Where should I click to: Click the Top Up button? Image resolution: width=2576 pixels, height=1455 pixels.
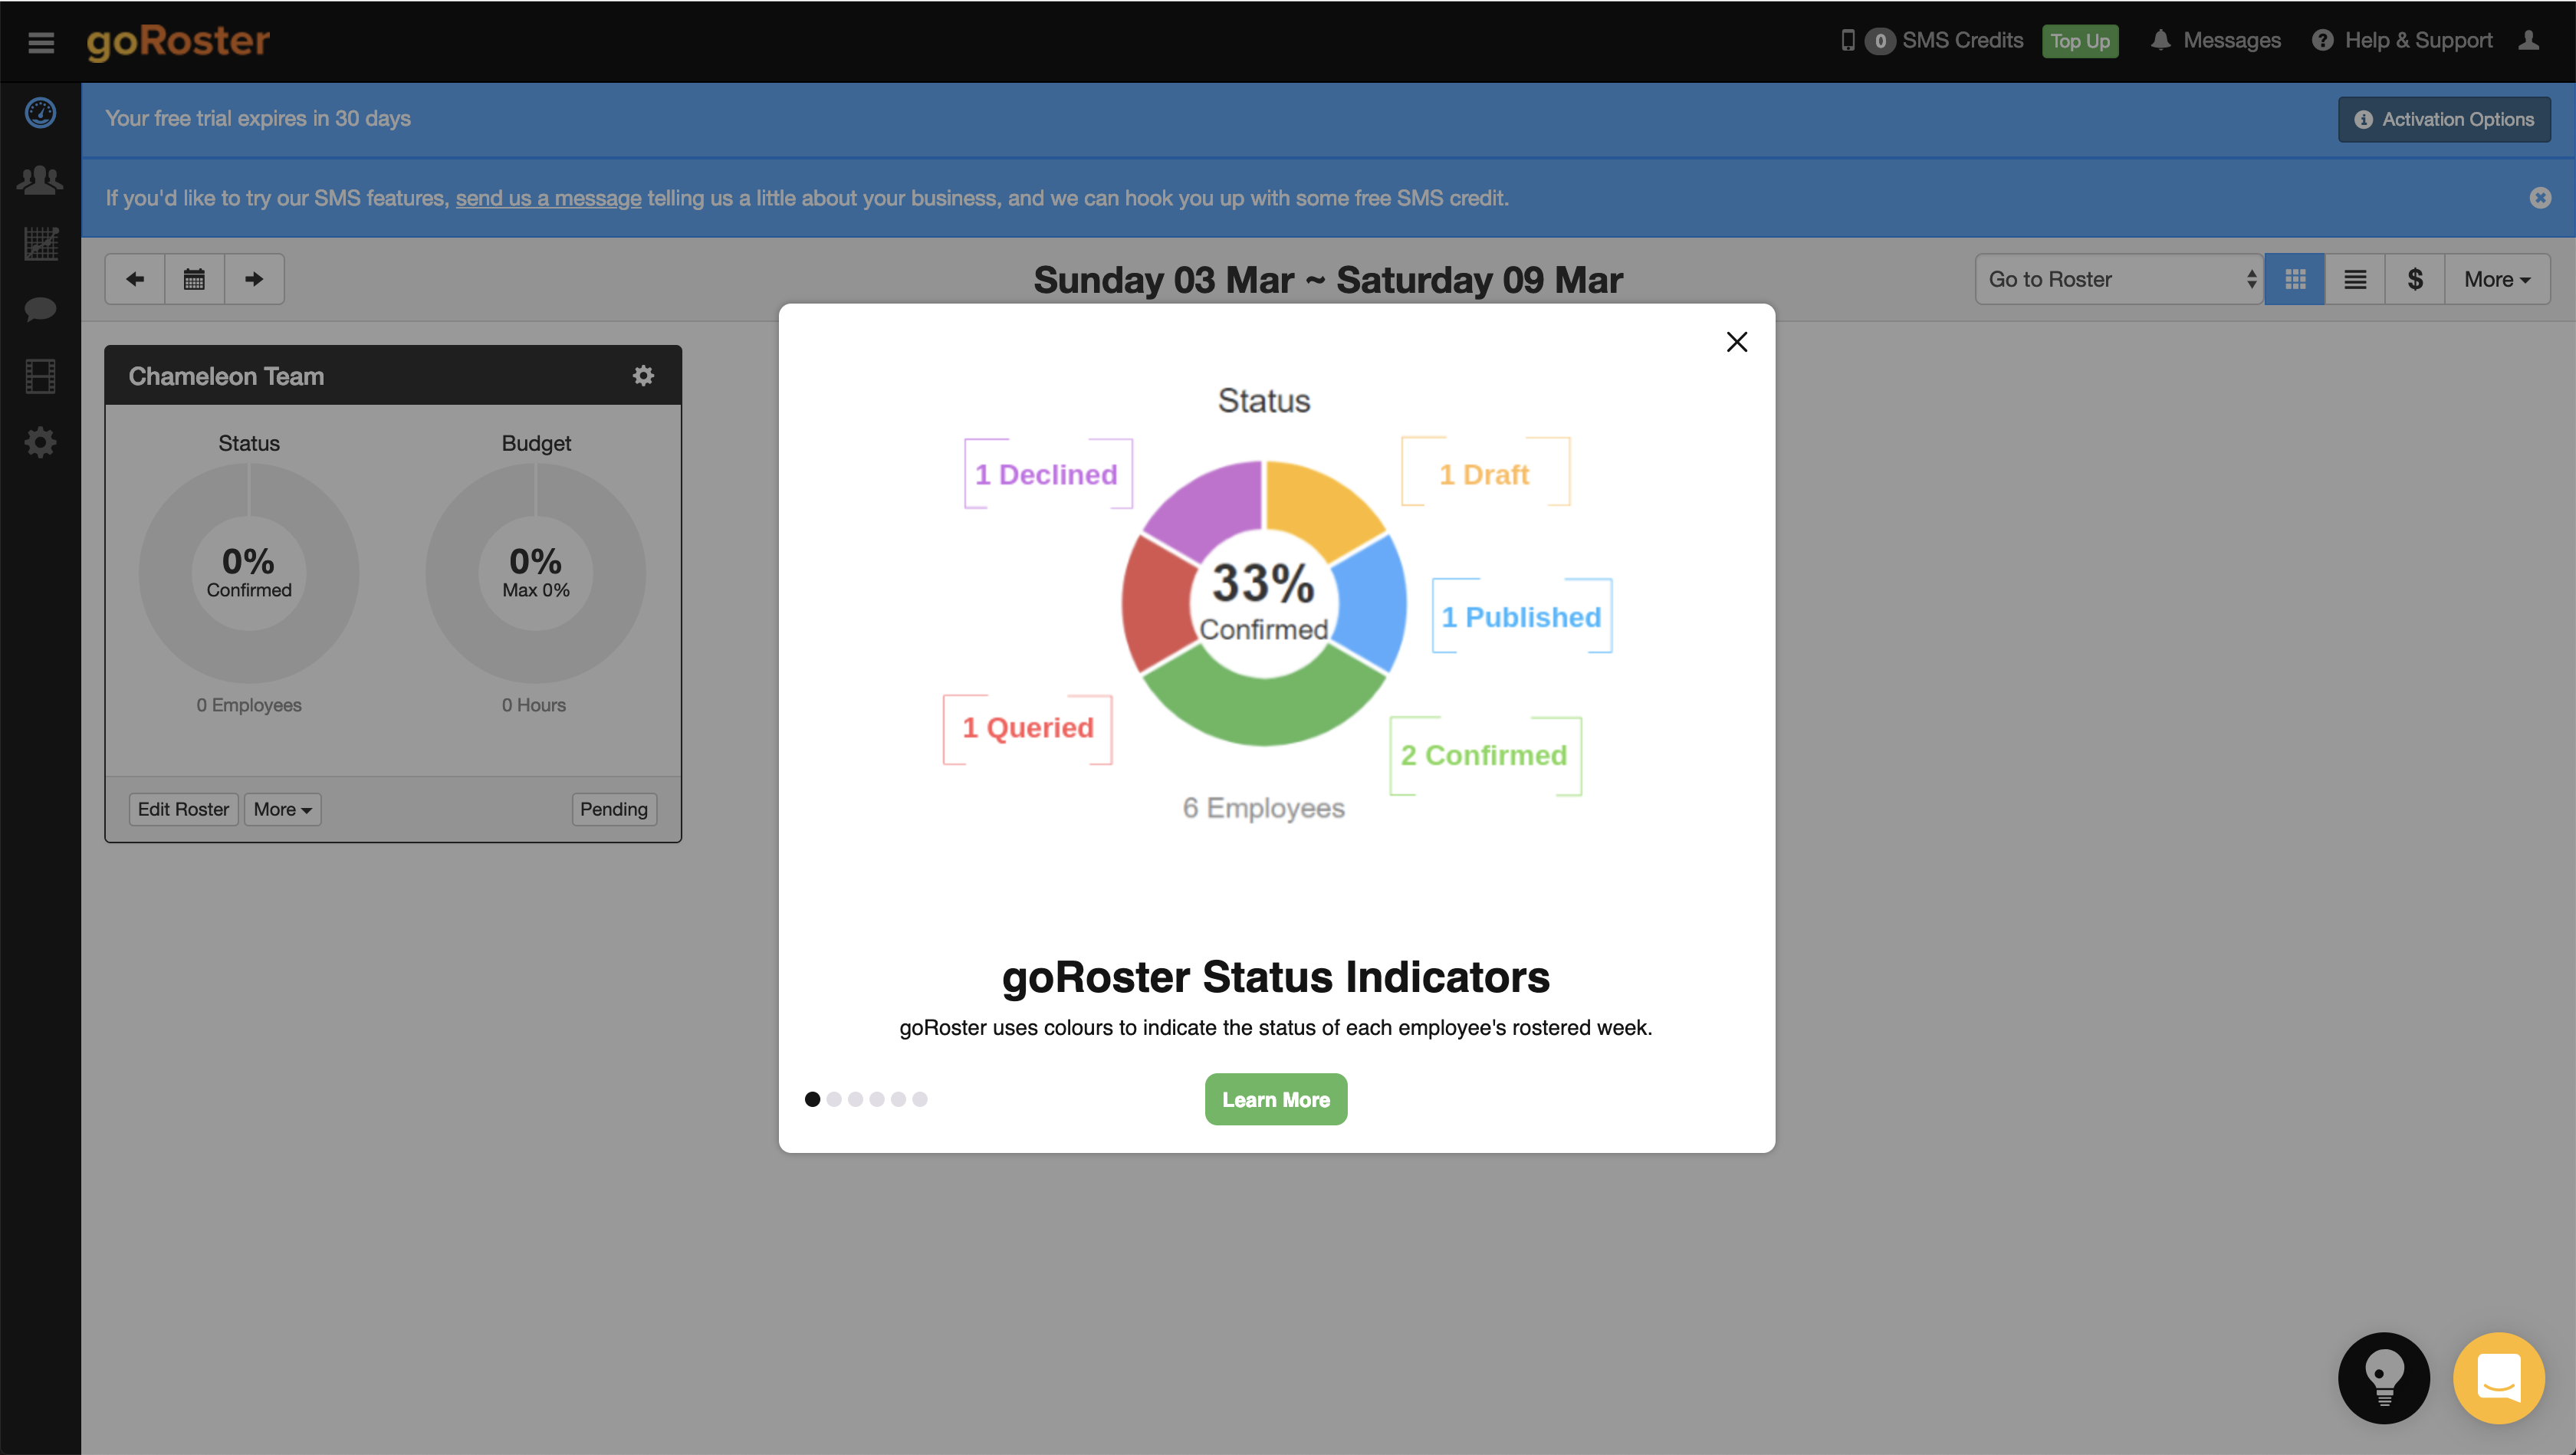[2080, 41]
